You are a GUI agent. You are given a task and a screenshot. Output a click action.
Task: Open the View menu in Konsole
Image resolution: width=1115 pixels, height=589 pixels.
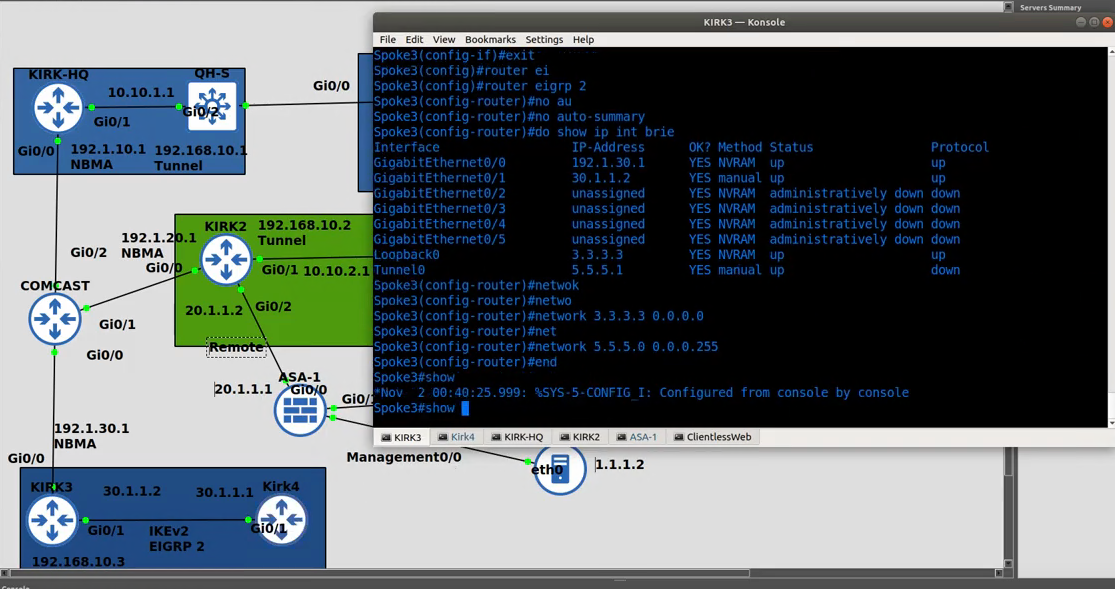tap(443, 39)
